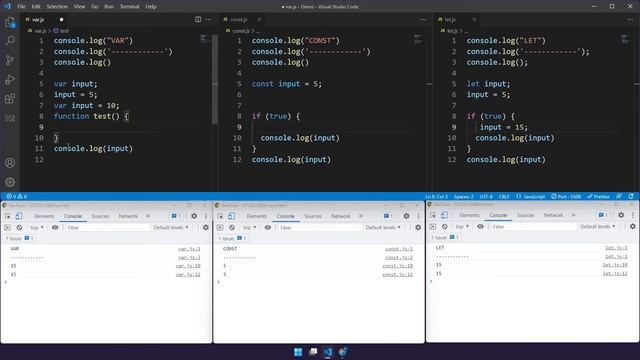The width and height of the screenshot is (640, 360).
Task: Open source link var.js:10 in console
Action: pyautogui.click(x=188, y=266)
